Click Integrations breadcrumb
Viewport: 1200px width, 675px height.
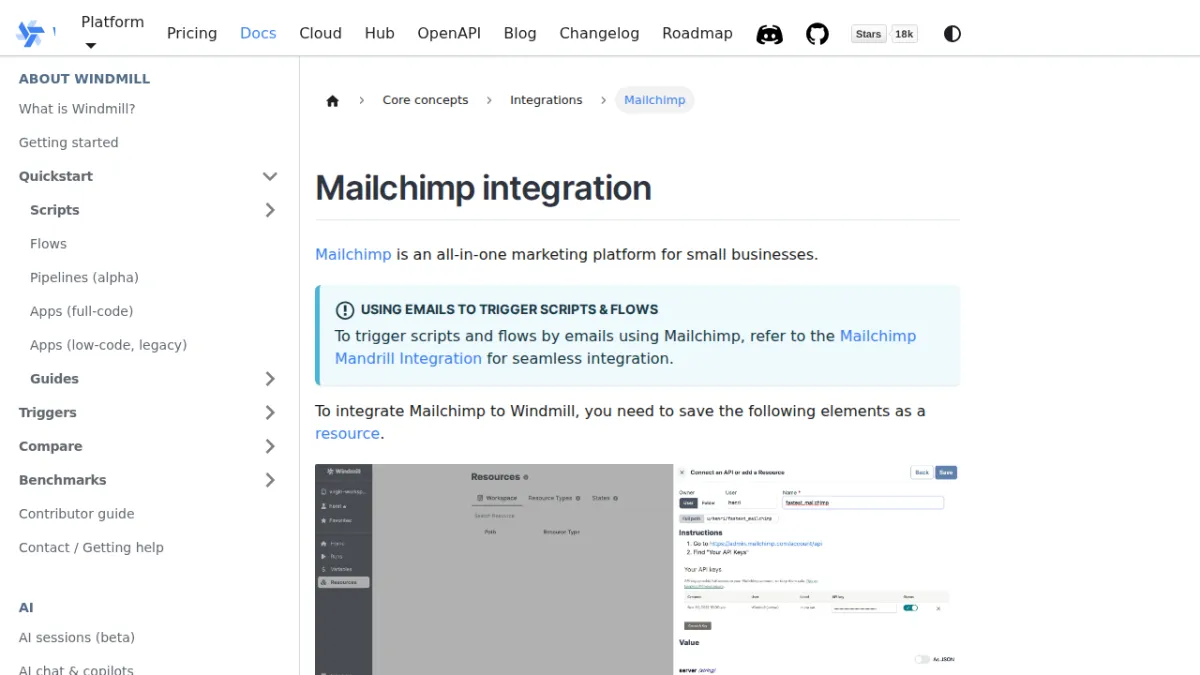[x=546, y=100]
